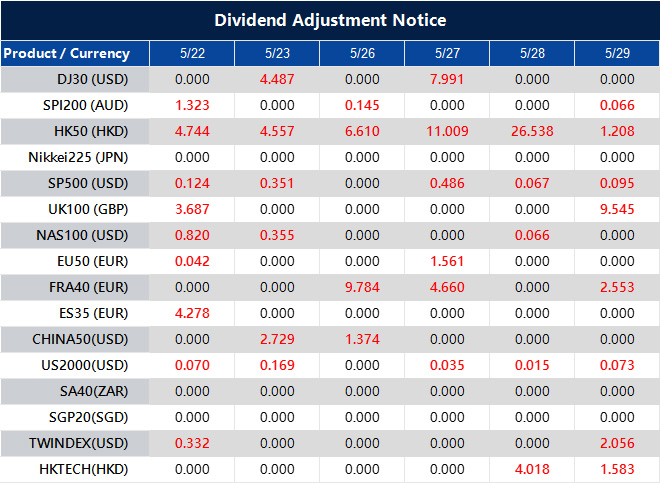Screen dimensions: 660x483
Task: Select the 4.278 dividend for ES35
Action: pyautogui.click(x=191, y=313)
